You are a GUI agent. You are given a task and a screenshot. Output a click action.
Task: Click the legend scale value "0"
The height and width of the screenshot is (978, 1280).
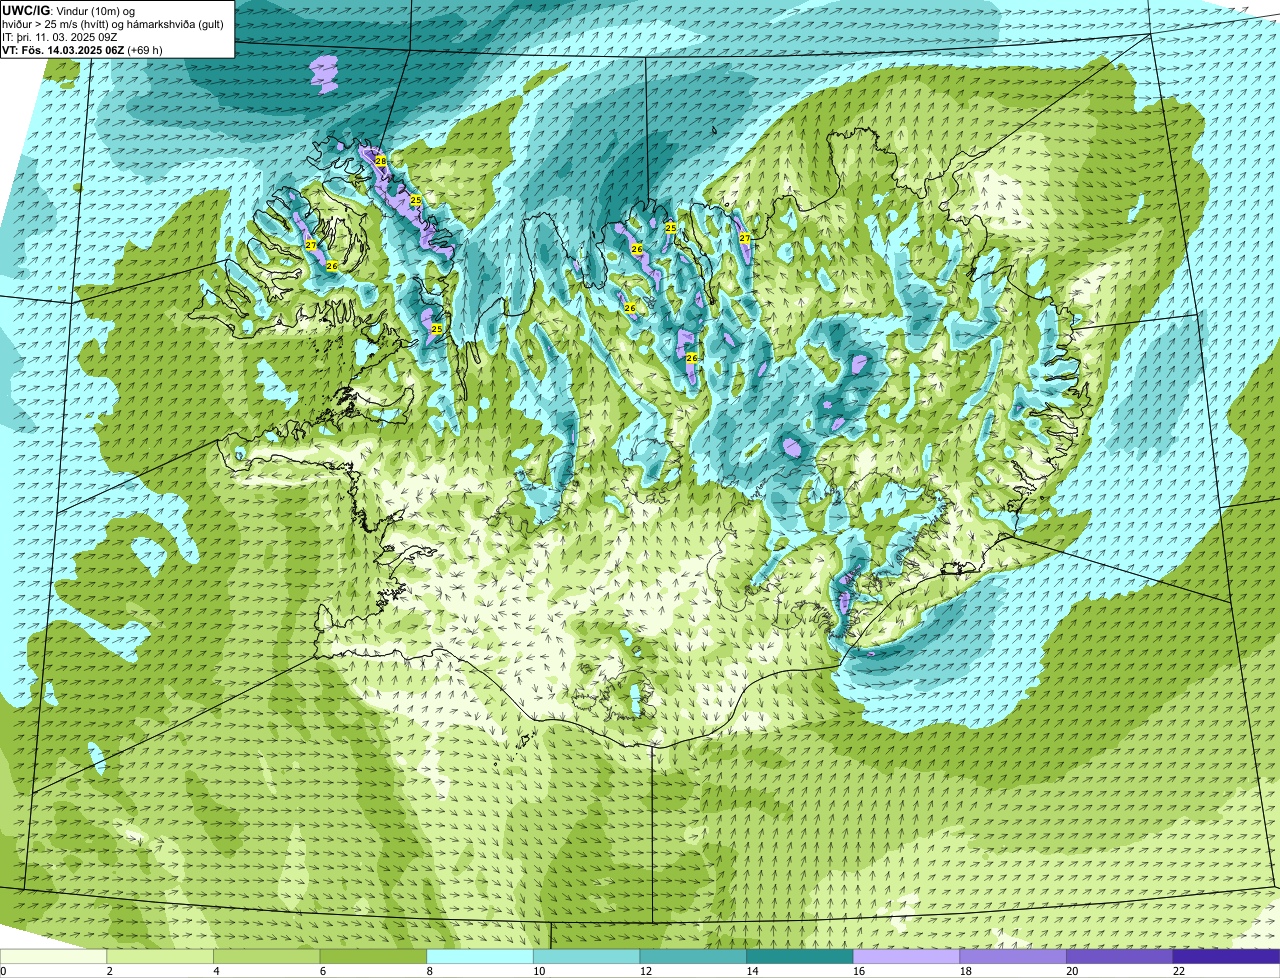tap(3, 971)
